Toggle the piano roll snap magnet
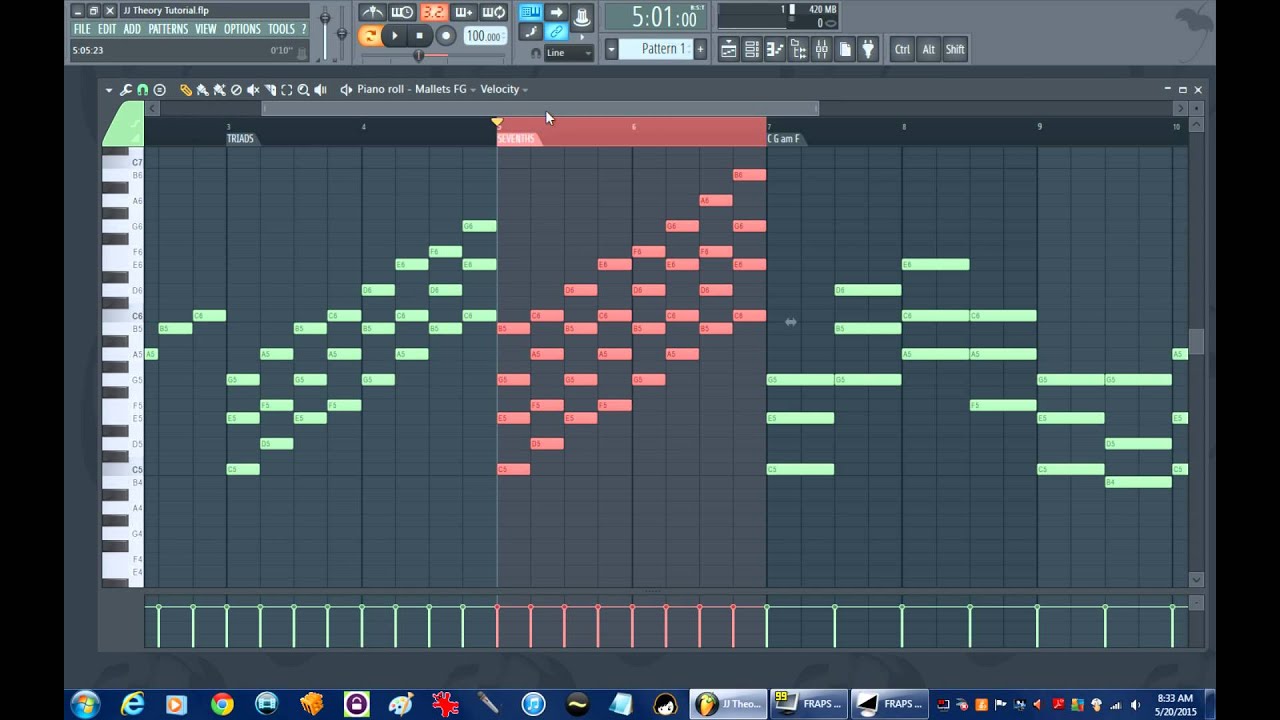1280x720 pixels. [143, 89]
